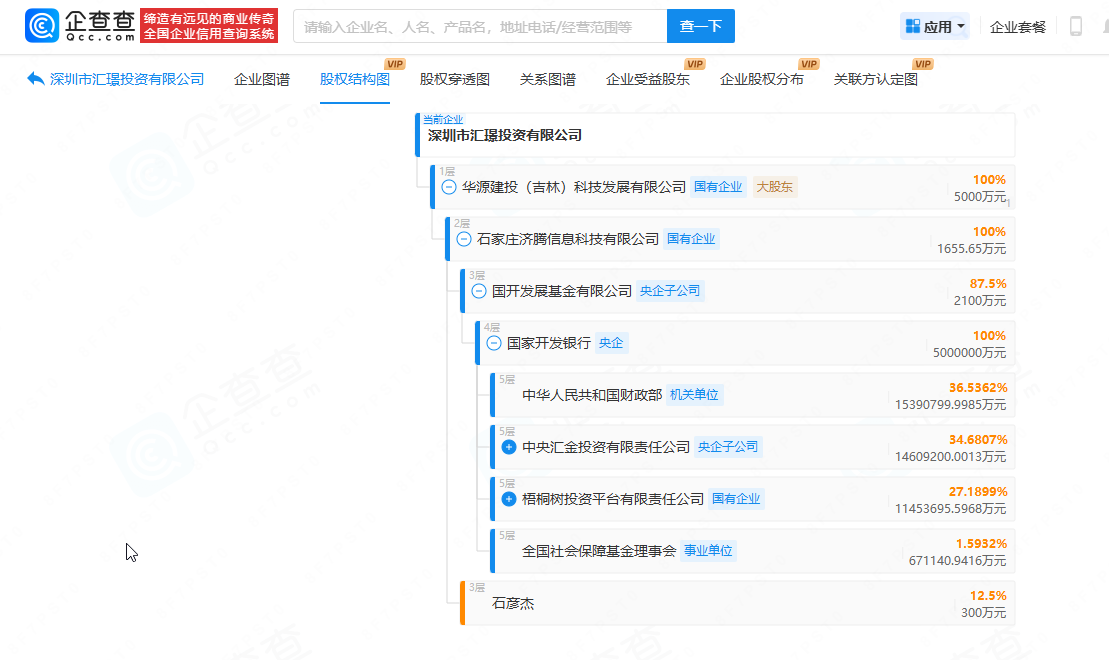This screenshot has height=660, width=1109.
Task: Collapse 国家开发银行 node
Action: click(x=494, y=343)
